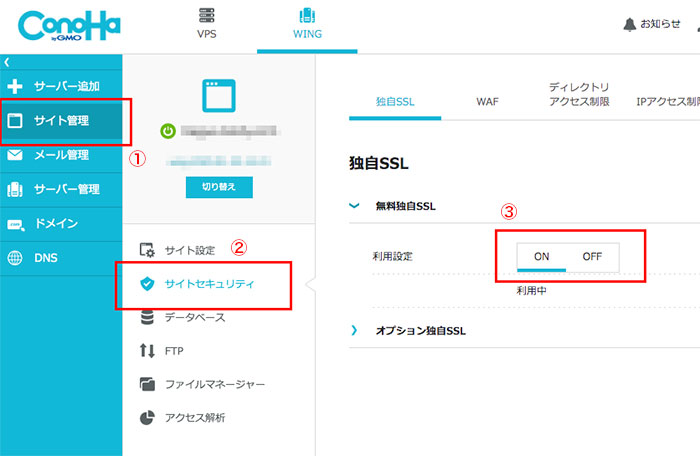The width and height of the screenshot is (700, 456).
Task: Click the bell notification icon
Action: (629, 24)
